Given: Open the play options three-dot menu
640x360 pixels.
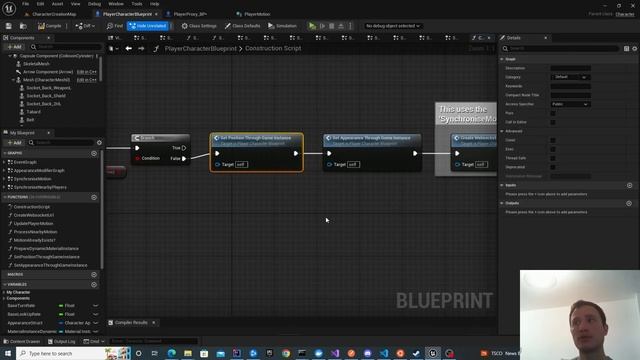Looking at the screenshot, I should pyautogui.click(x=350, y=26).
